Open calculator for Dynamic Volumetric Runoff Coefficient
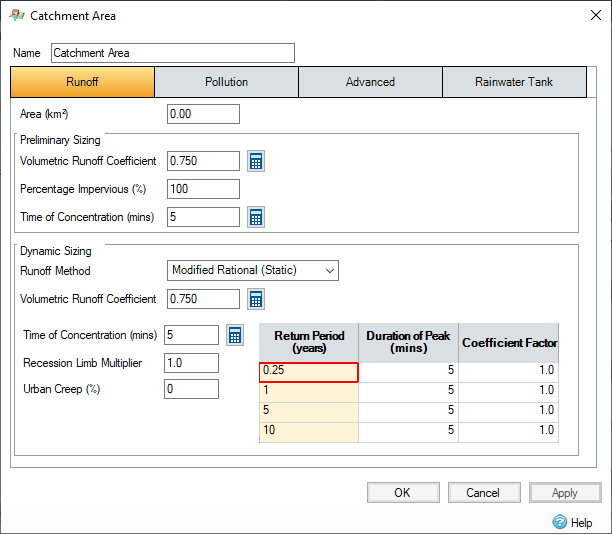 point(256,299)
